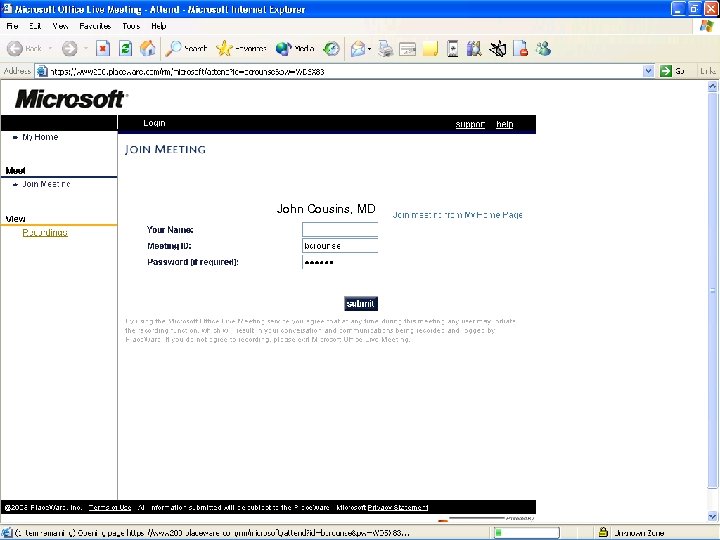Open the Privacy Statement link
Screen dimensions: 720x540
(x=398, y=507)
